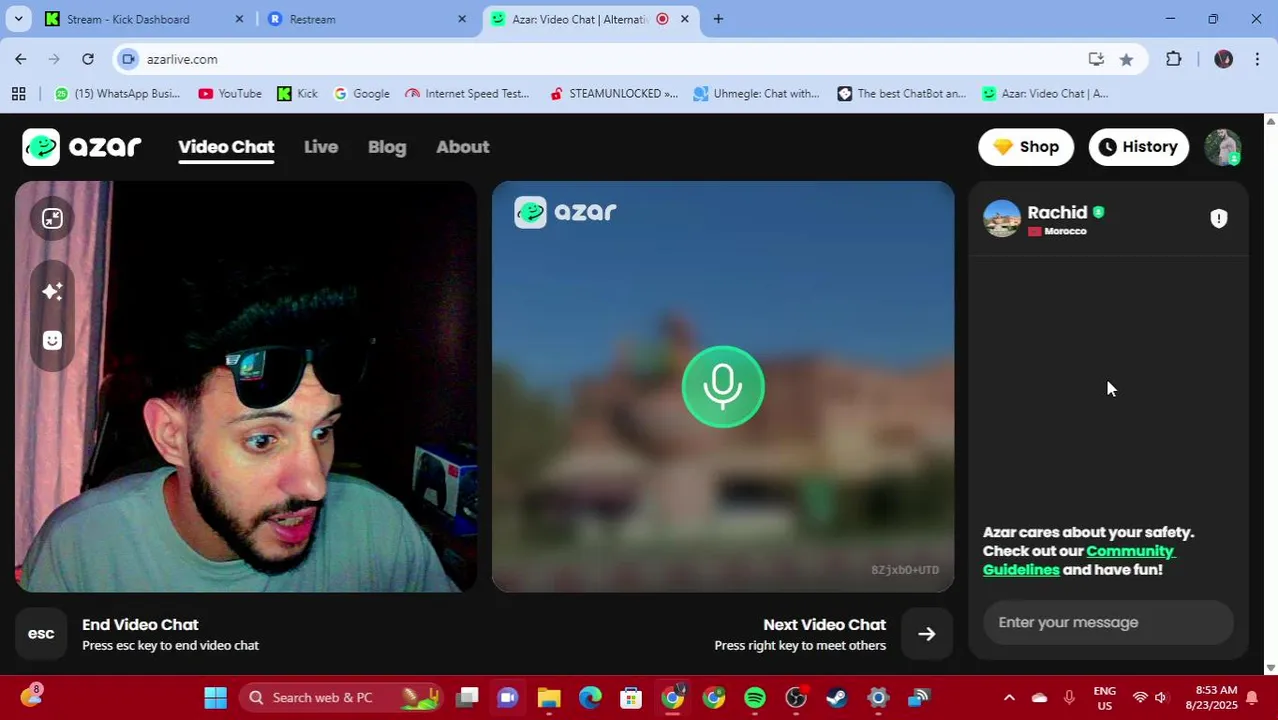This screenshot has width=1278, height=720.
Task: Click the Azar logo in the header
Action: pyautogui.click(x=82, y=147)
